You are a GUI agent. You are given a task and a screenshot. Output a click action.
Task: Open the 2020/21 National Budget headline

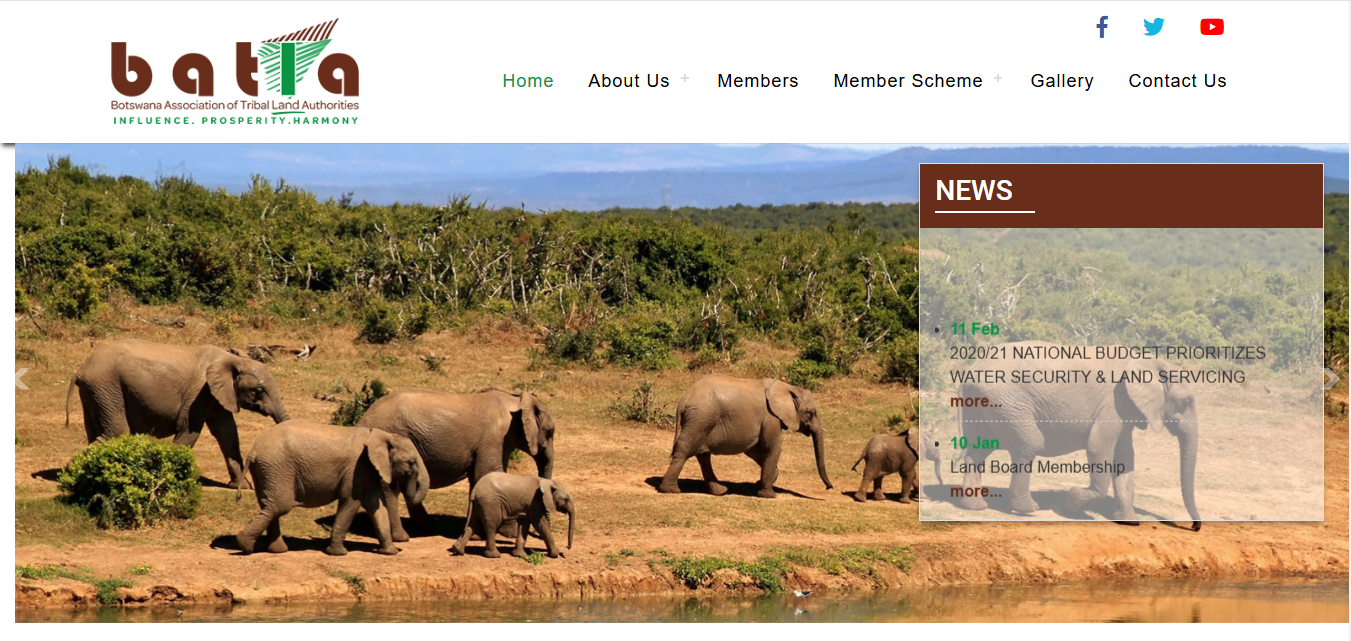pyautogui.click(x=1107, y=365)
